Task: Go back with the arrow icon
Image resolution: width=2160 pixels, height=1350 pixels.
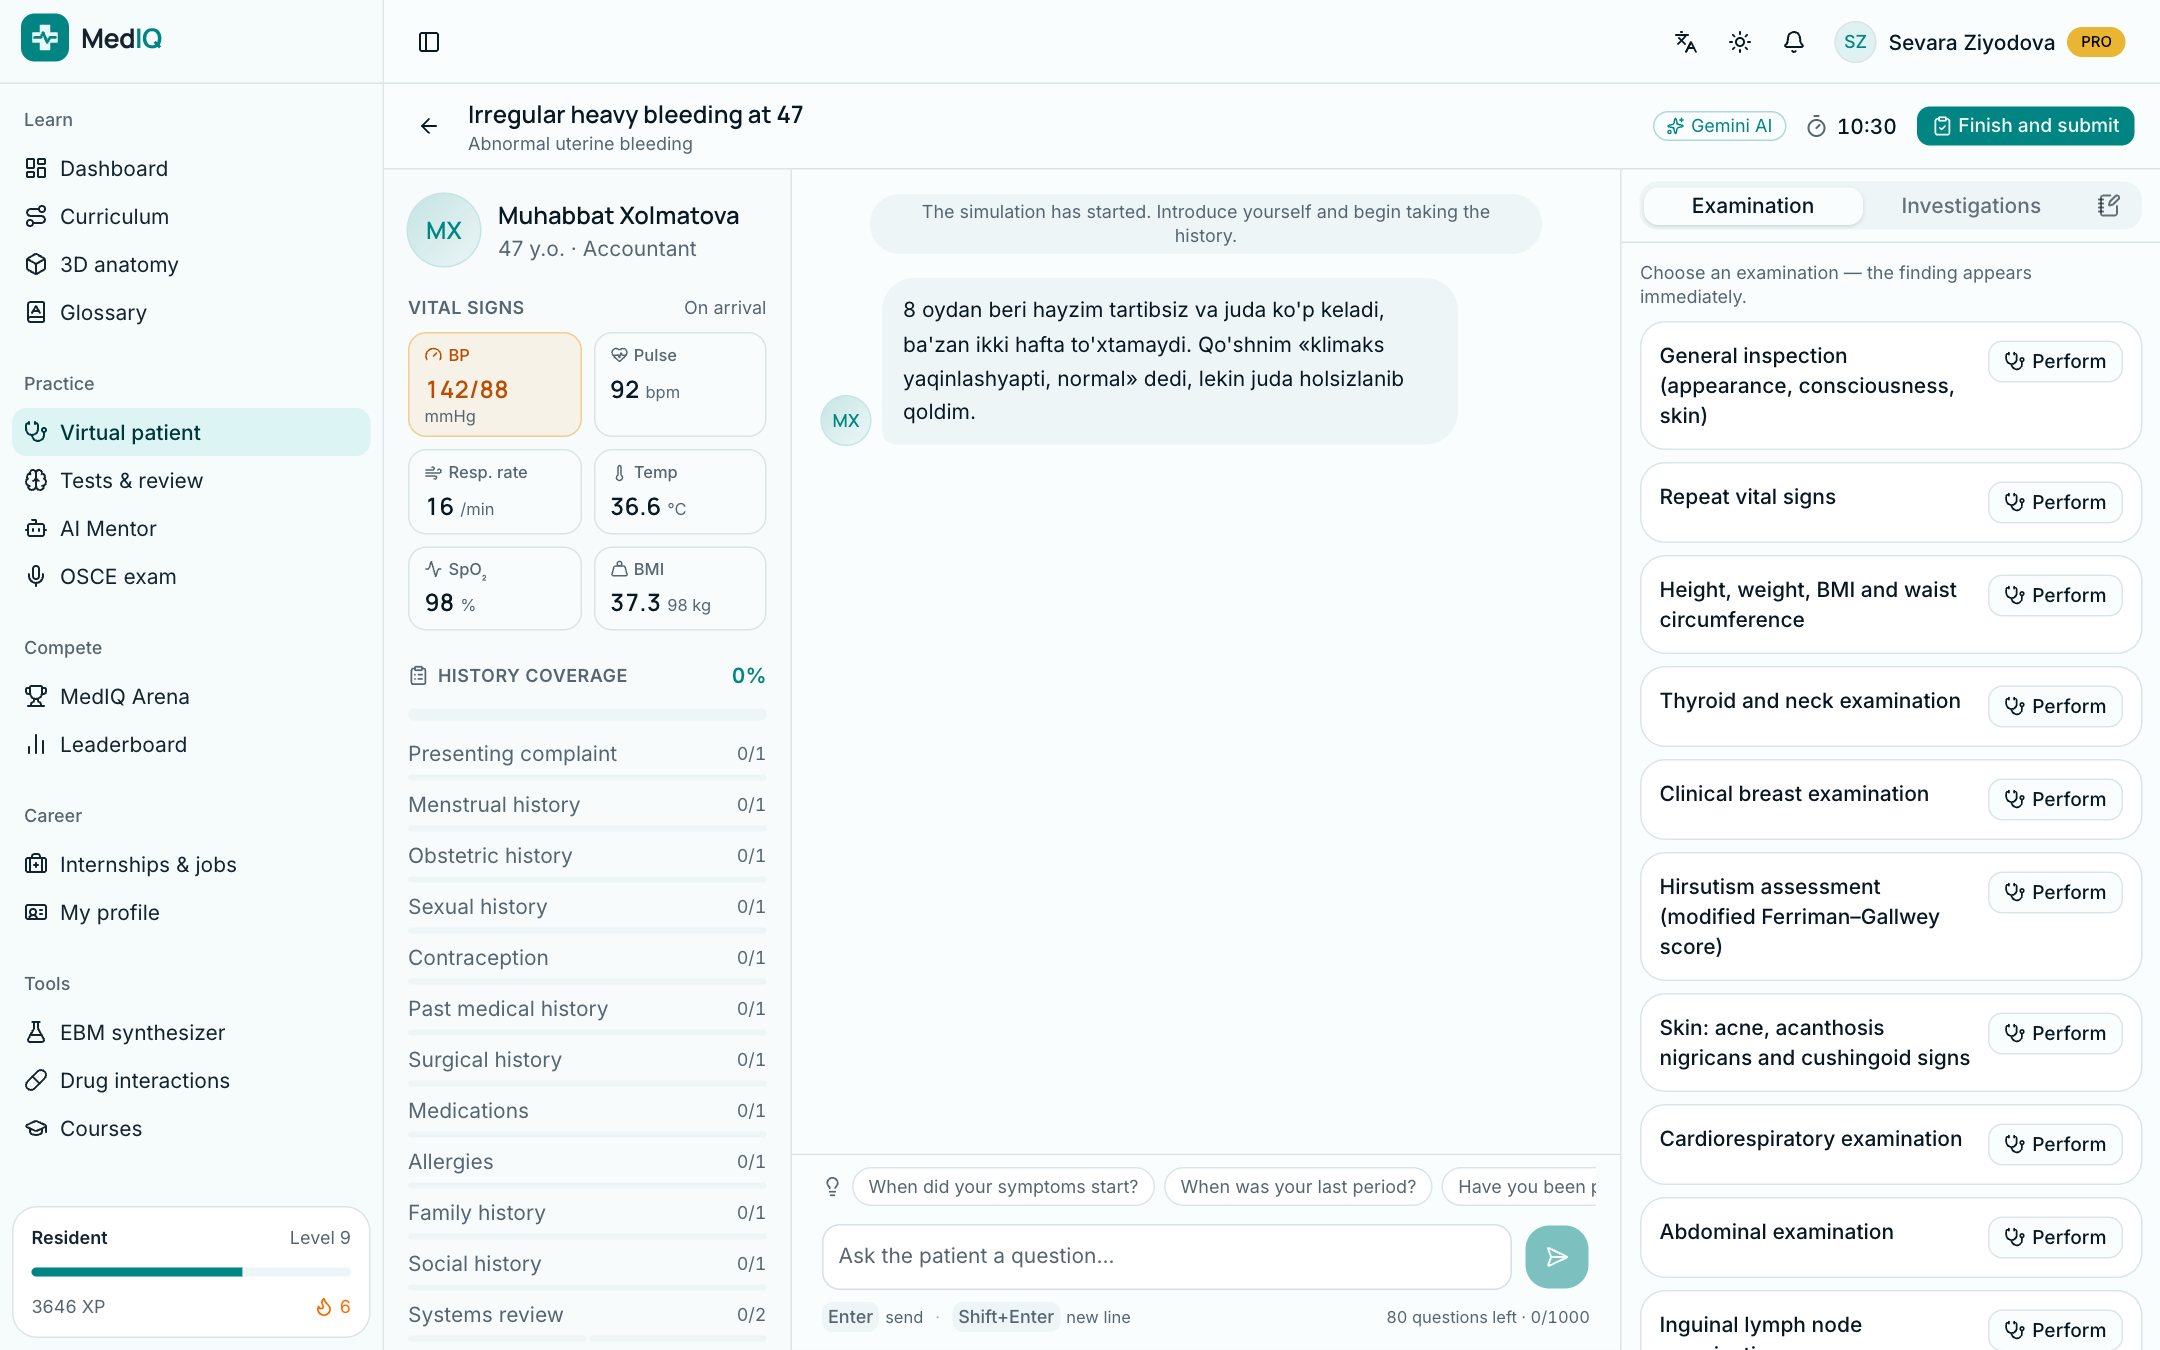Action: pyautogui.click(x=429, y=126)
